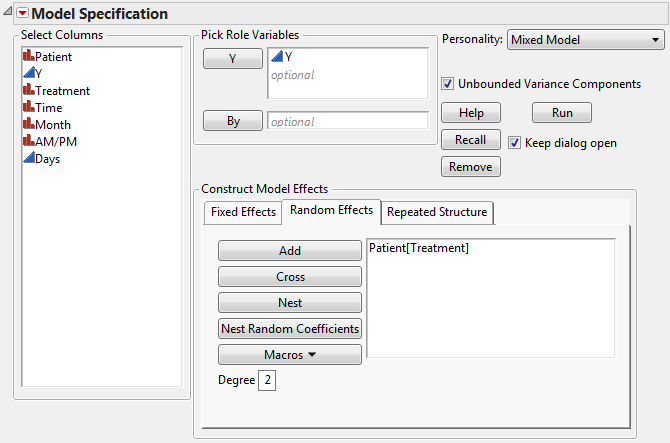Viewport: 670px width, 443px height.
Task: Click the continuous icon beside Y column
Action: tap(28, 74)
